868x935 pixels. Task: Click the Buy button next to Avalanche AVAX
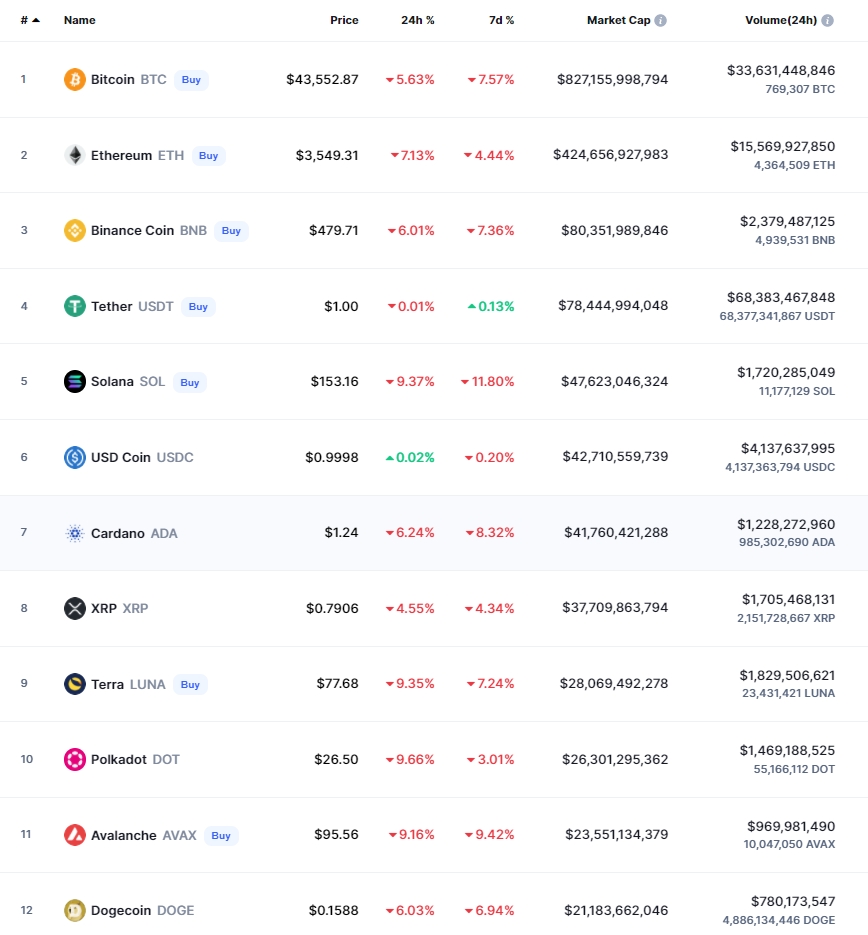tap(221, 836)
